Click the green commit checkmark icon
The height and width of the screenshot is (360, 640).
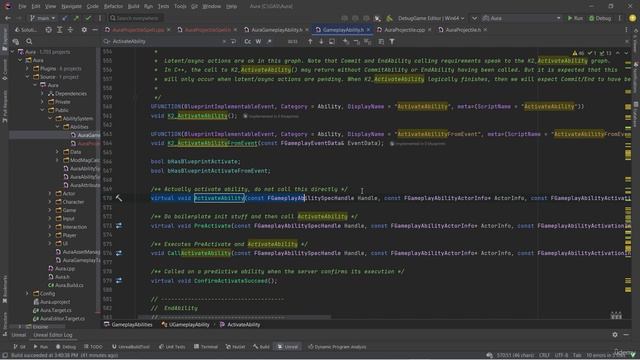point(88,18)
